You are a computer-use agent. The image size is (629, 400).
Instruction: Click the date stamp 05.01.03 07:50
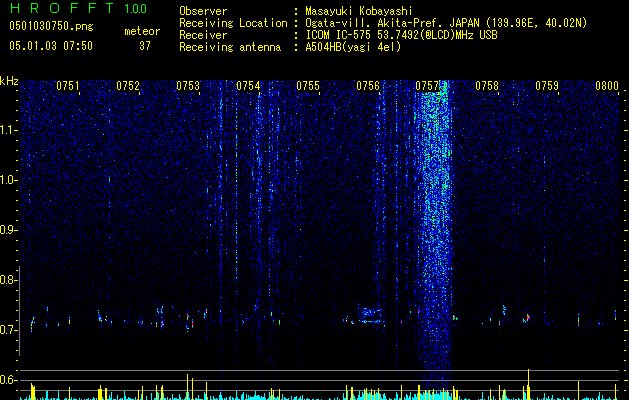51,46
